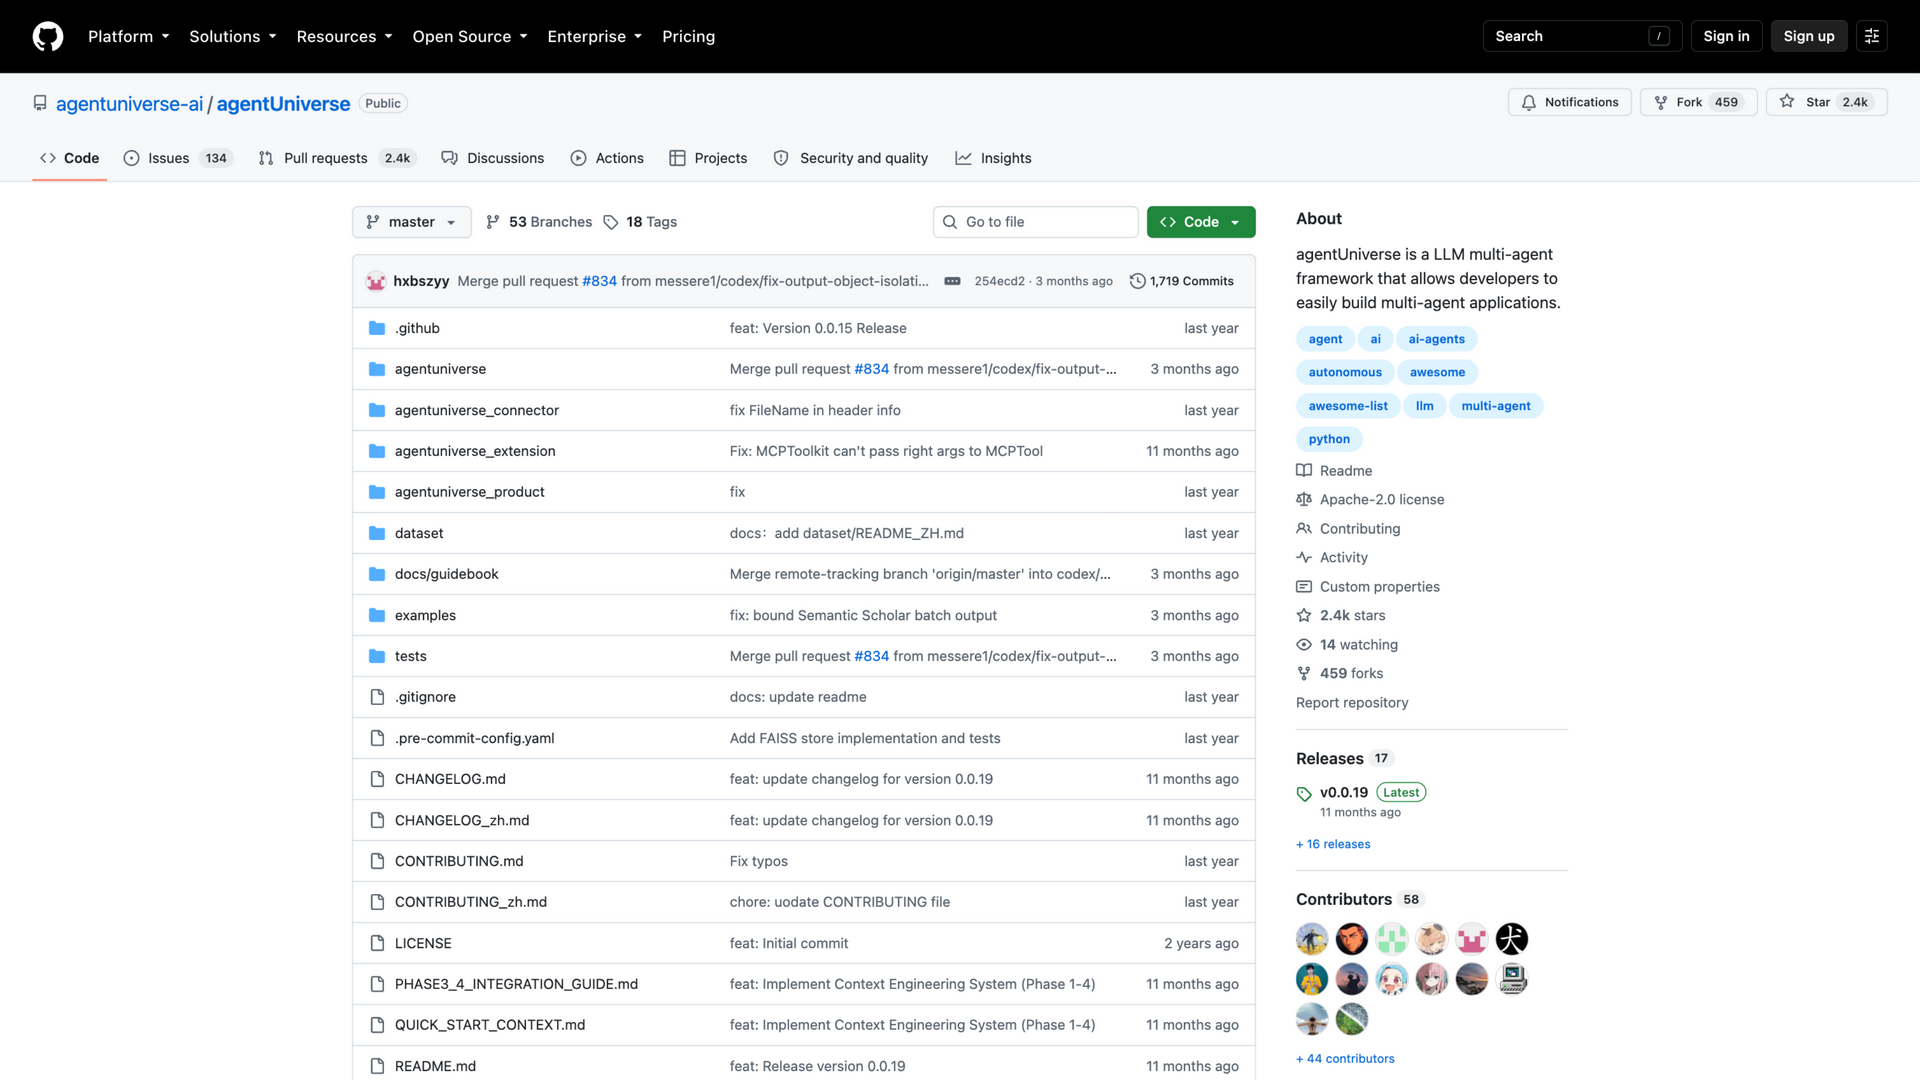
Task: Expand the Platform menu
Action: point(129,36)
